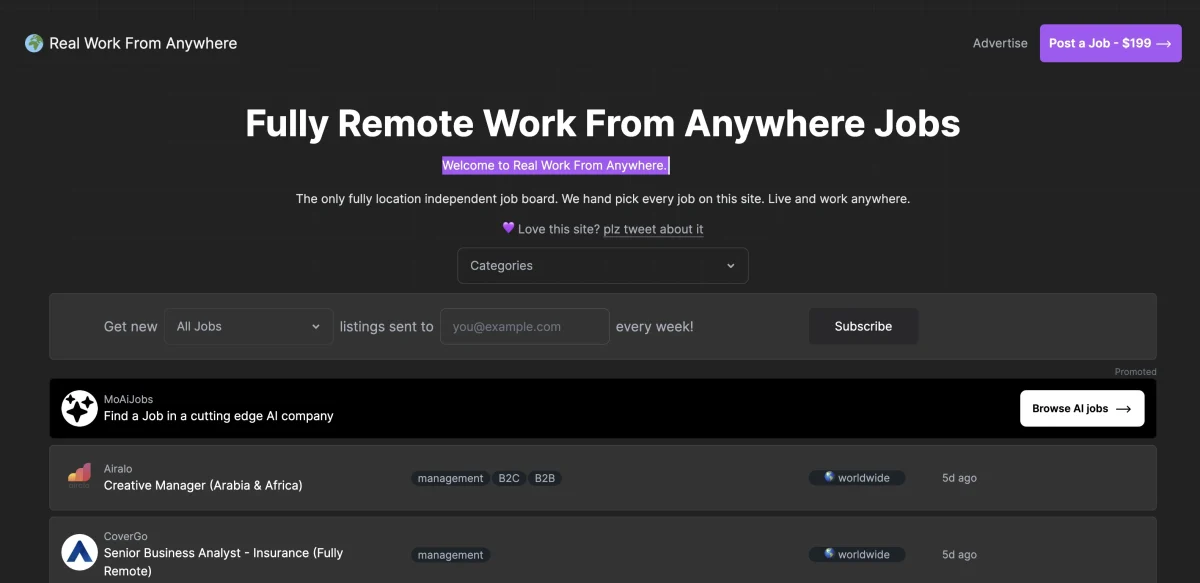Click '5d ago' on the CoverGo row

pyautogui.click(x=959, y=554)
